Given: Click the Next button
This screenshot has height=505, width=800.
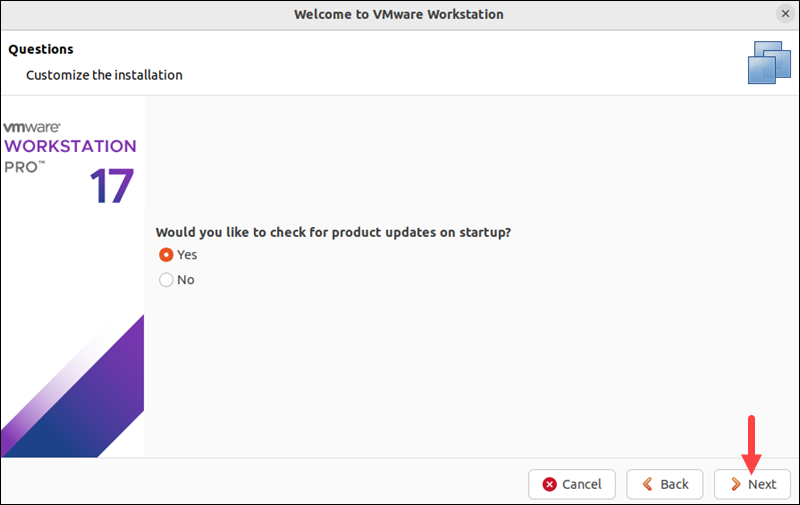Looking at the screenshot, I should click(x=752, y=484).
